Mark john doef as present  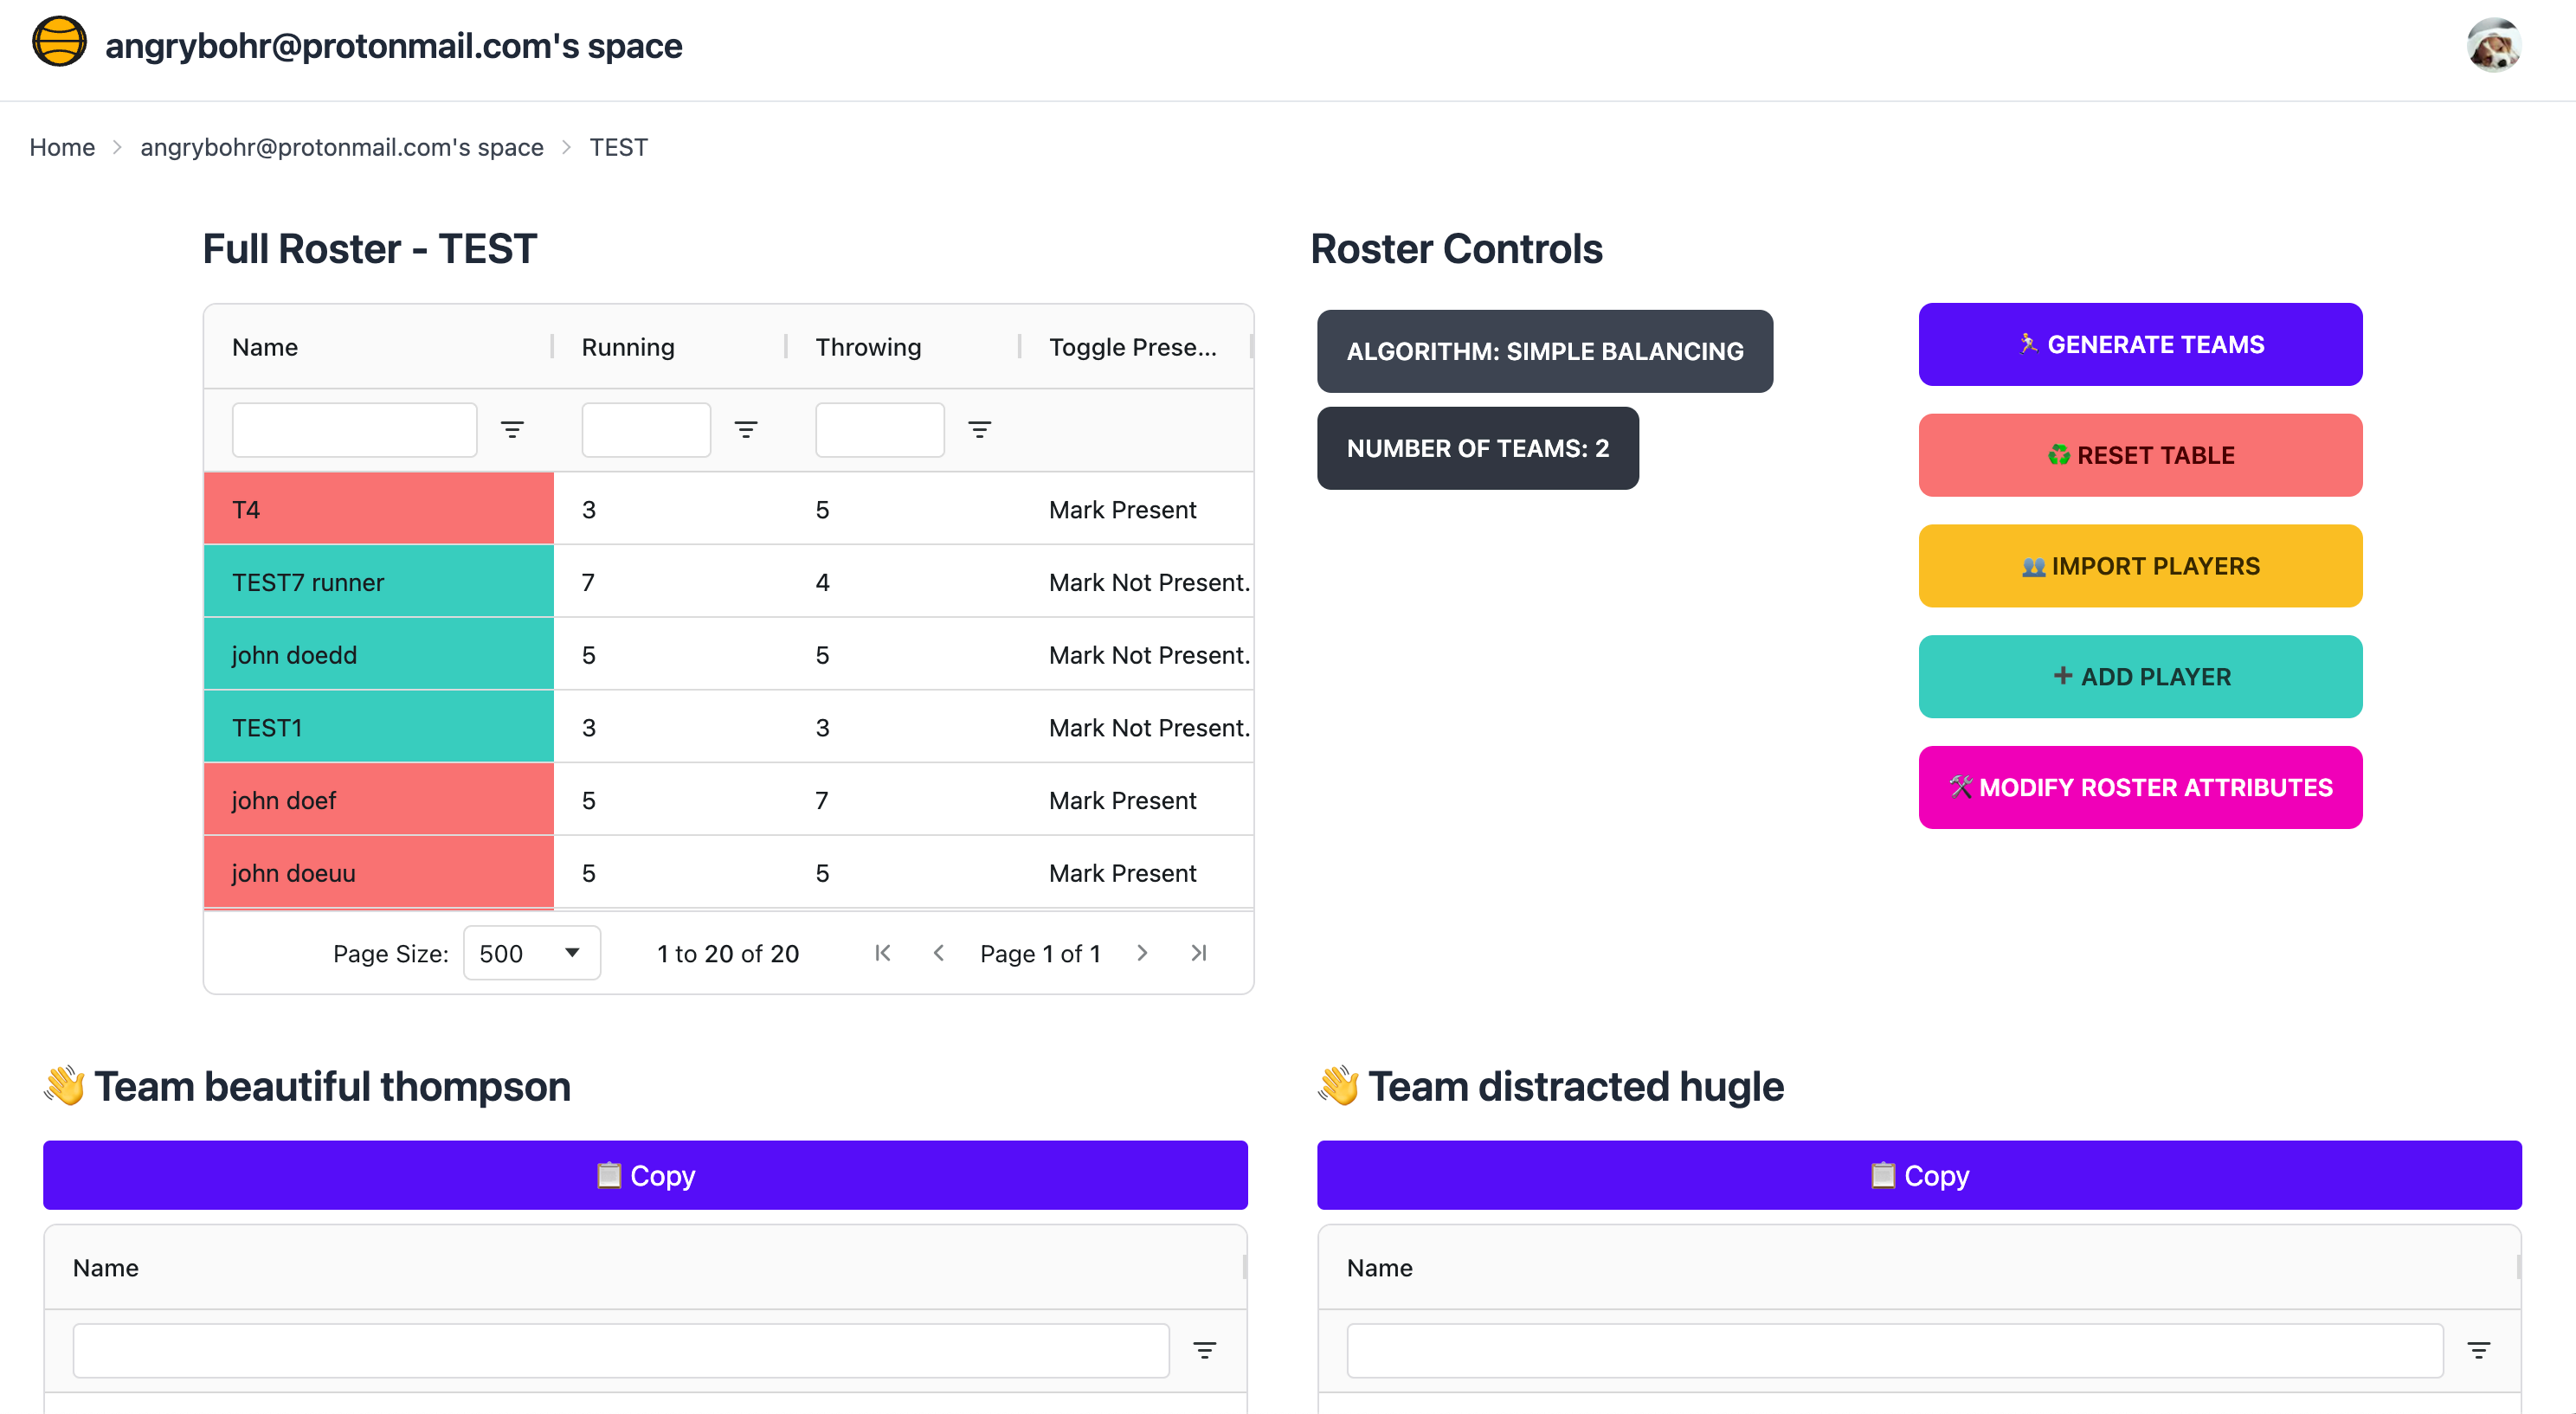(1122, 801)
